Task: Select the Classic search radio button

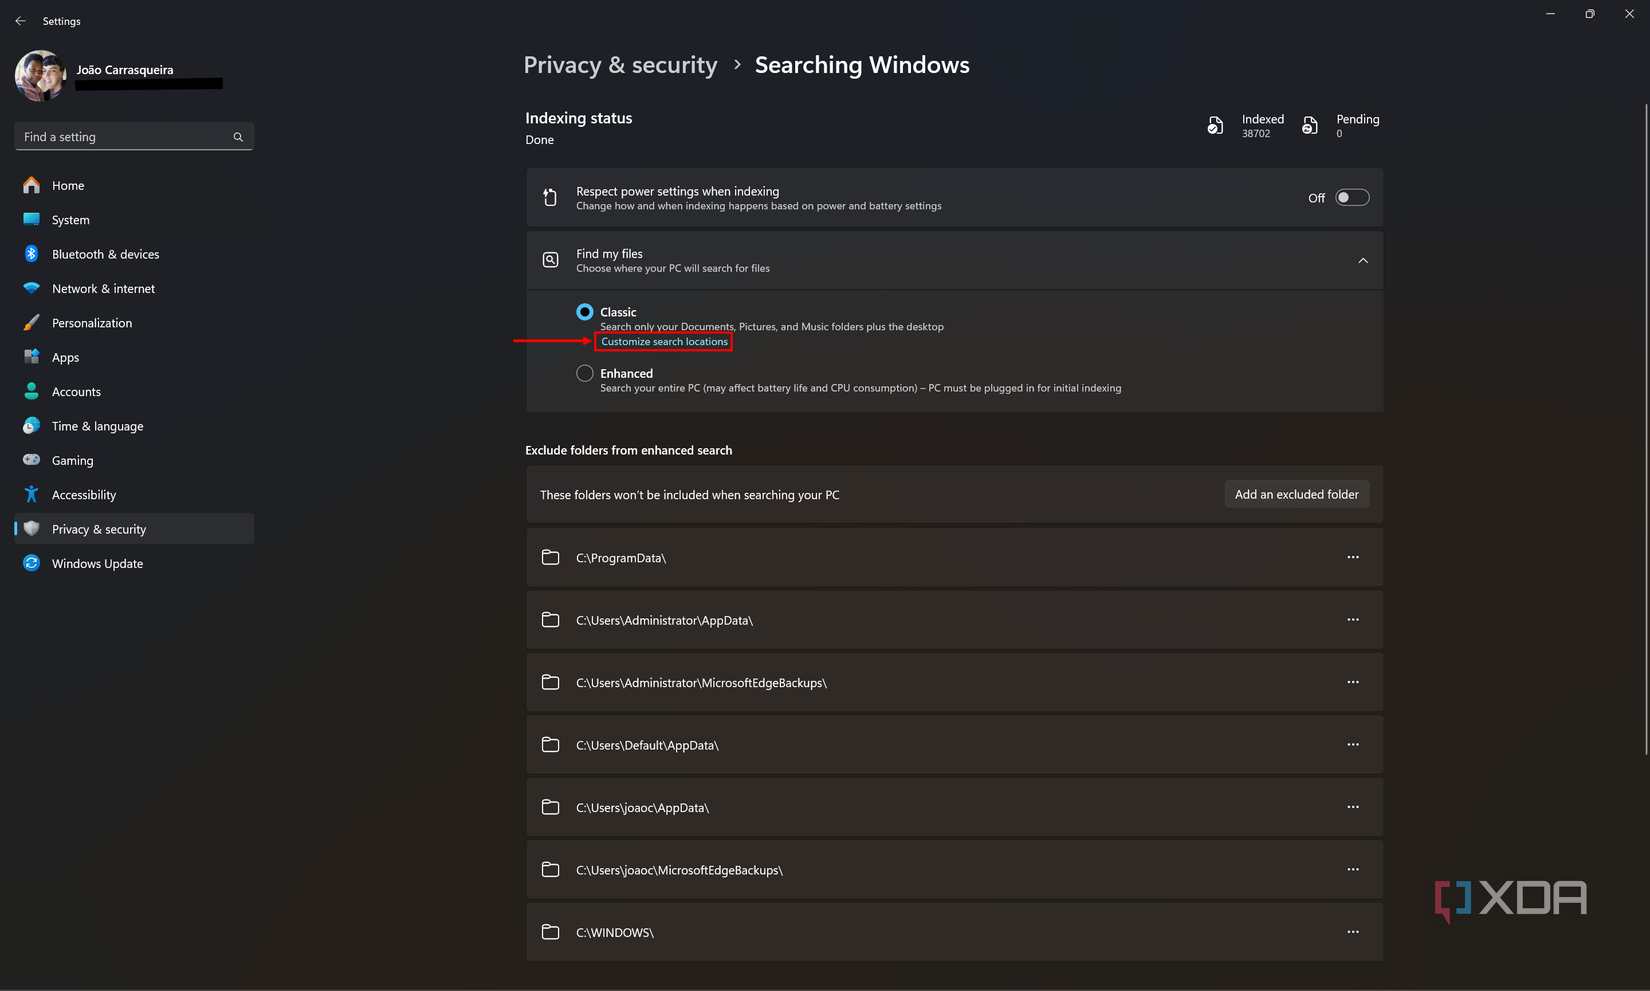Action: point(585,312)
